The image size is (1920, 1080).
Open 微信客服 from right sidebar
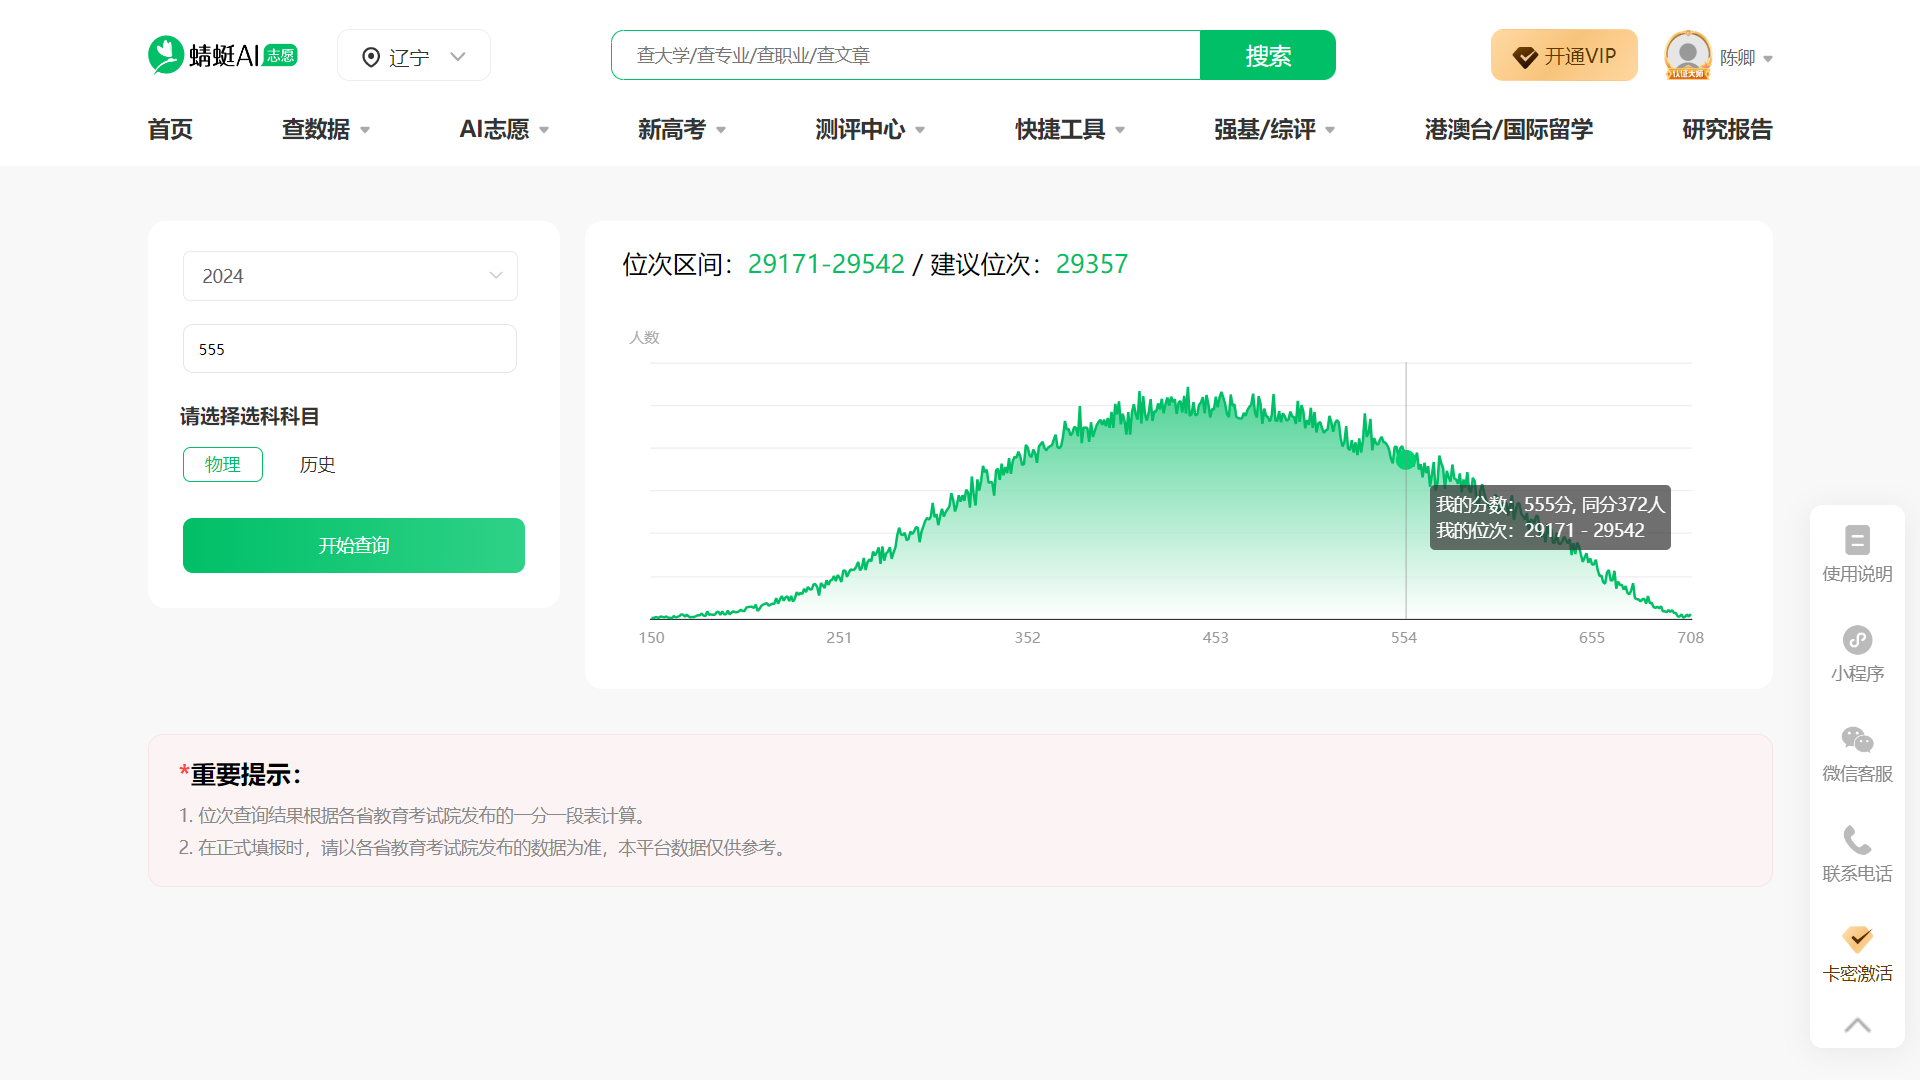[x=1857, y=740]
